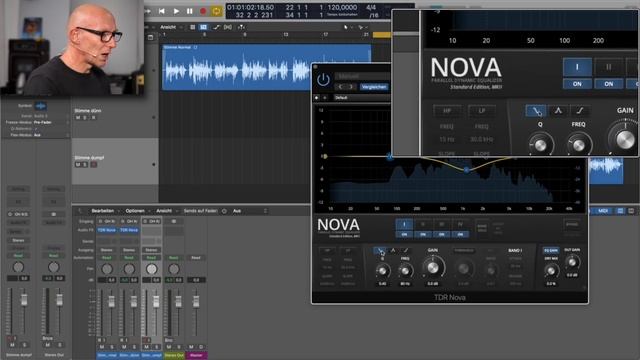Click the DRY MIX knob in Nova
640x360 pixels.
click(551, 271)
